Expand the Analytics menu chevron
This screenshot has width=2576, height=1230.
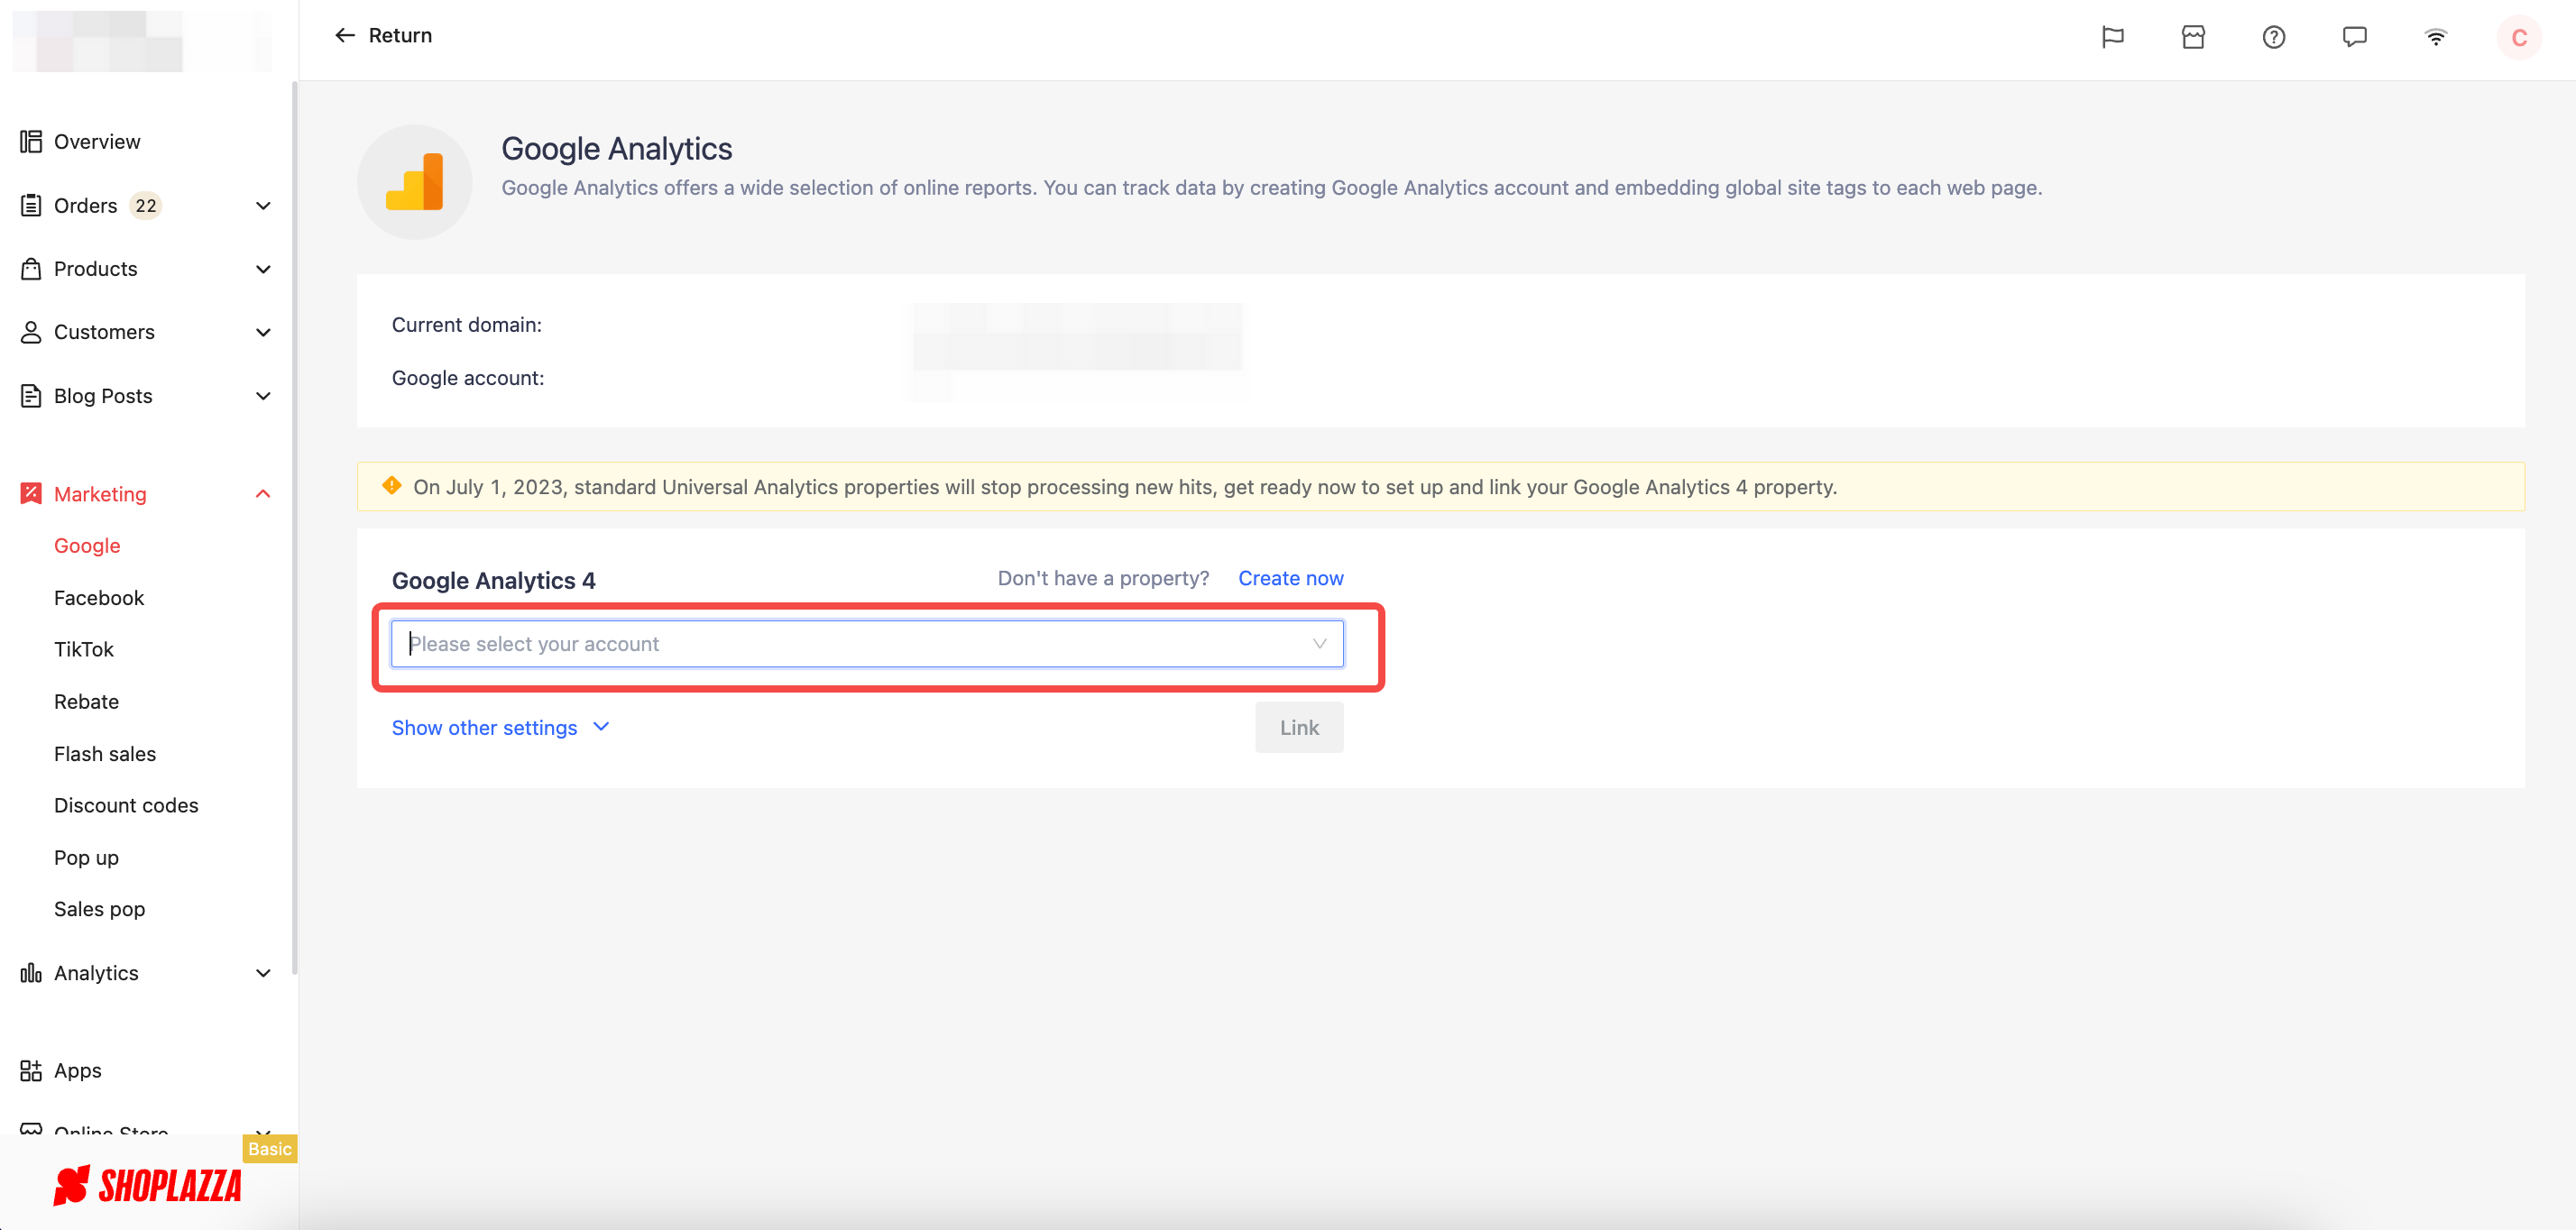tap(263, 972)
